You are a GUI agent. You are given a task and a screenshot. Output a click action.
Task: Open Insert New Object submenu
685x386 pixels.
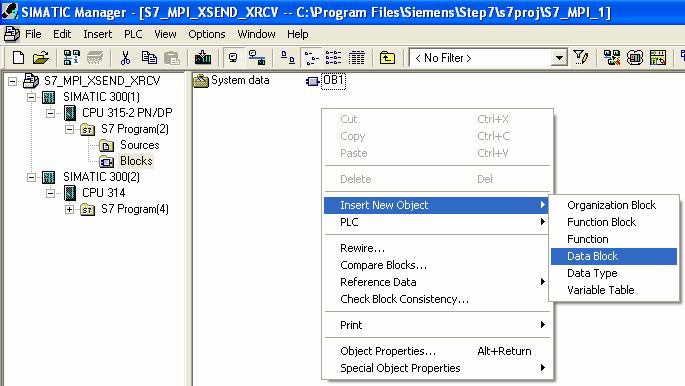coord(436,205)
